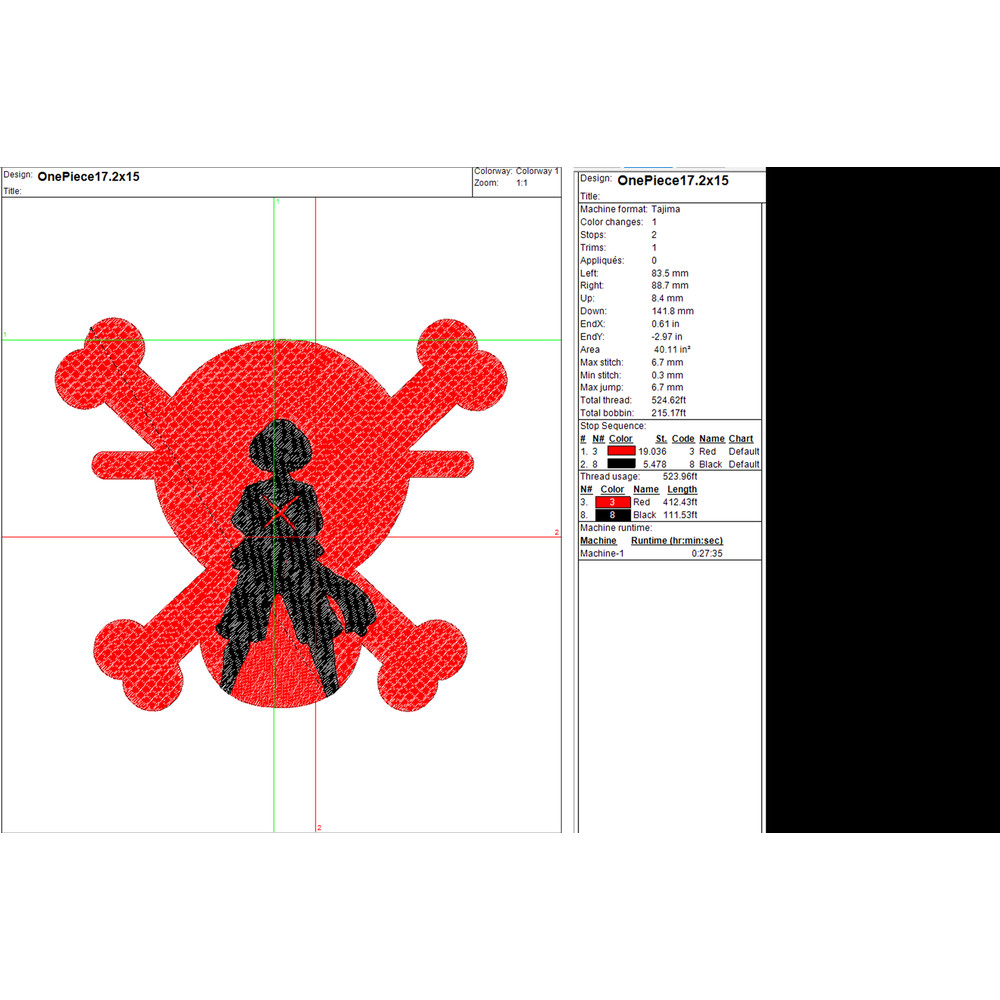Select the Machine-1 runtime entry

(602, 554)
